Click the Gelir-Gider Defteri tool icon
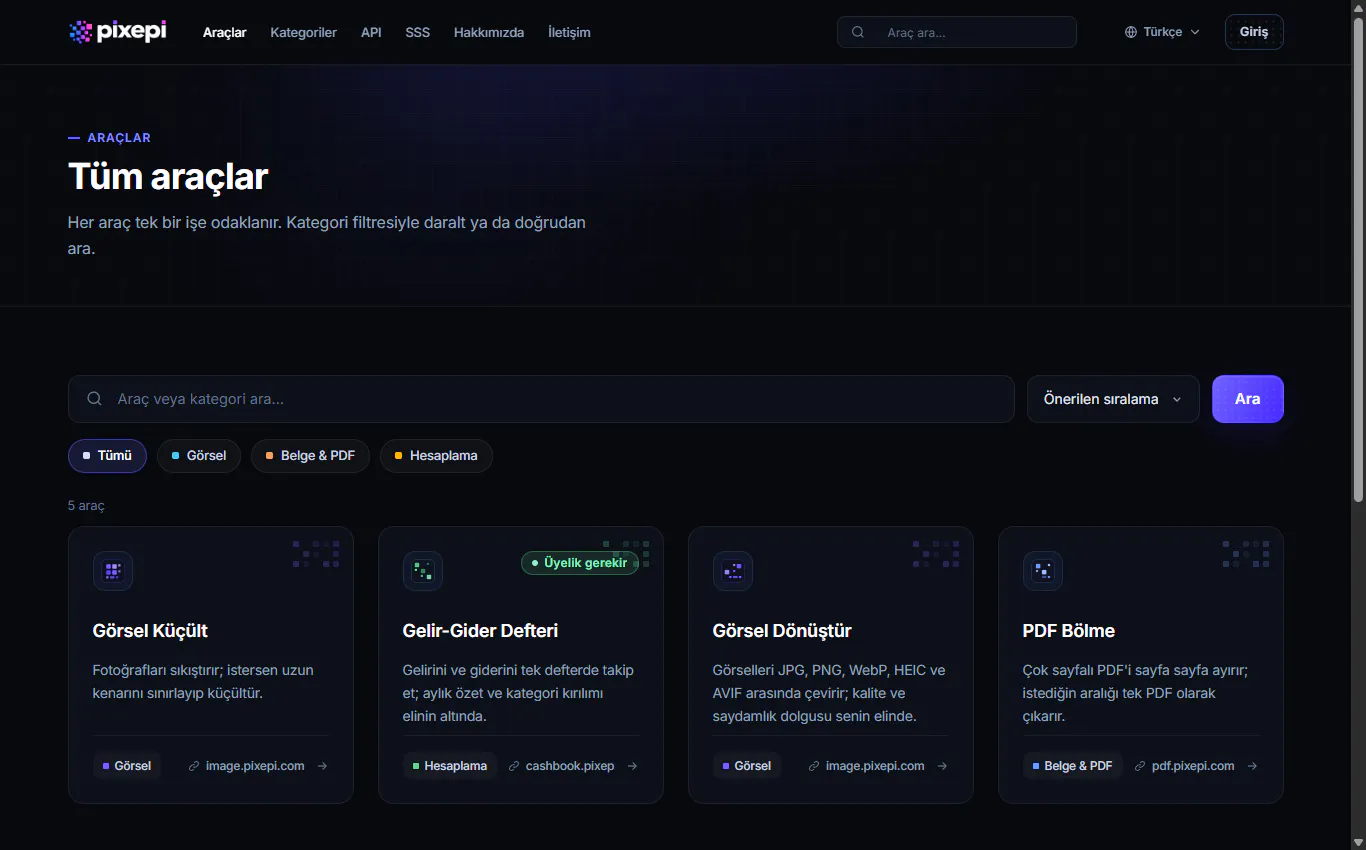The image size is (1366, 850). click(x=423, y=571)
